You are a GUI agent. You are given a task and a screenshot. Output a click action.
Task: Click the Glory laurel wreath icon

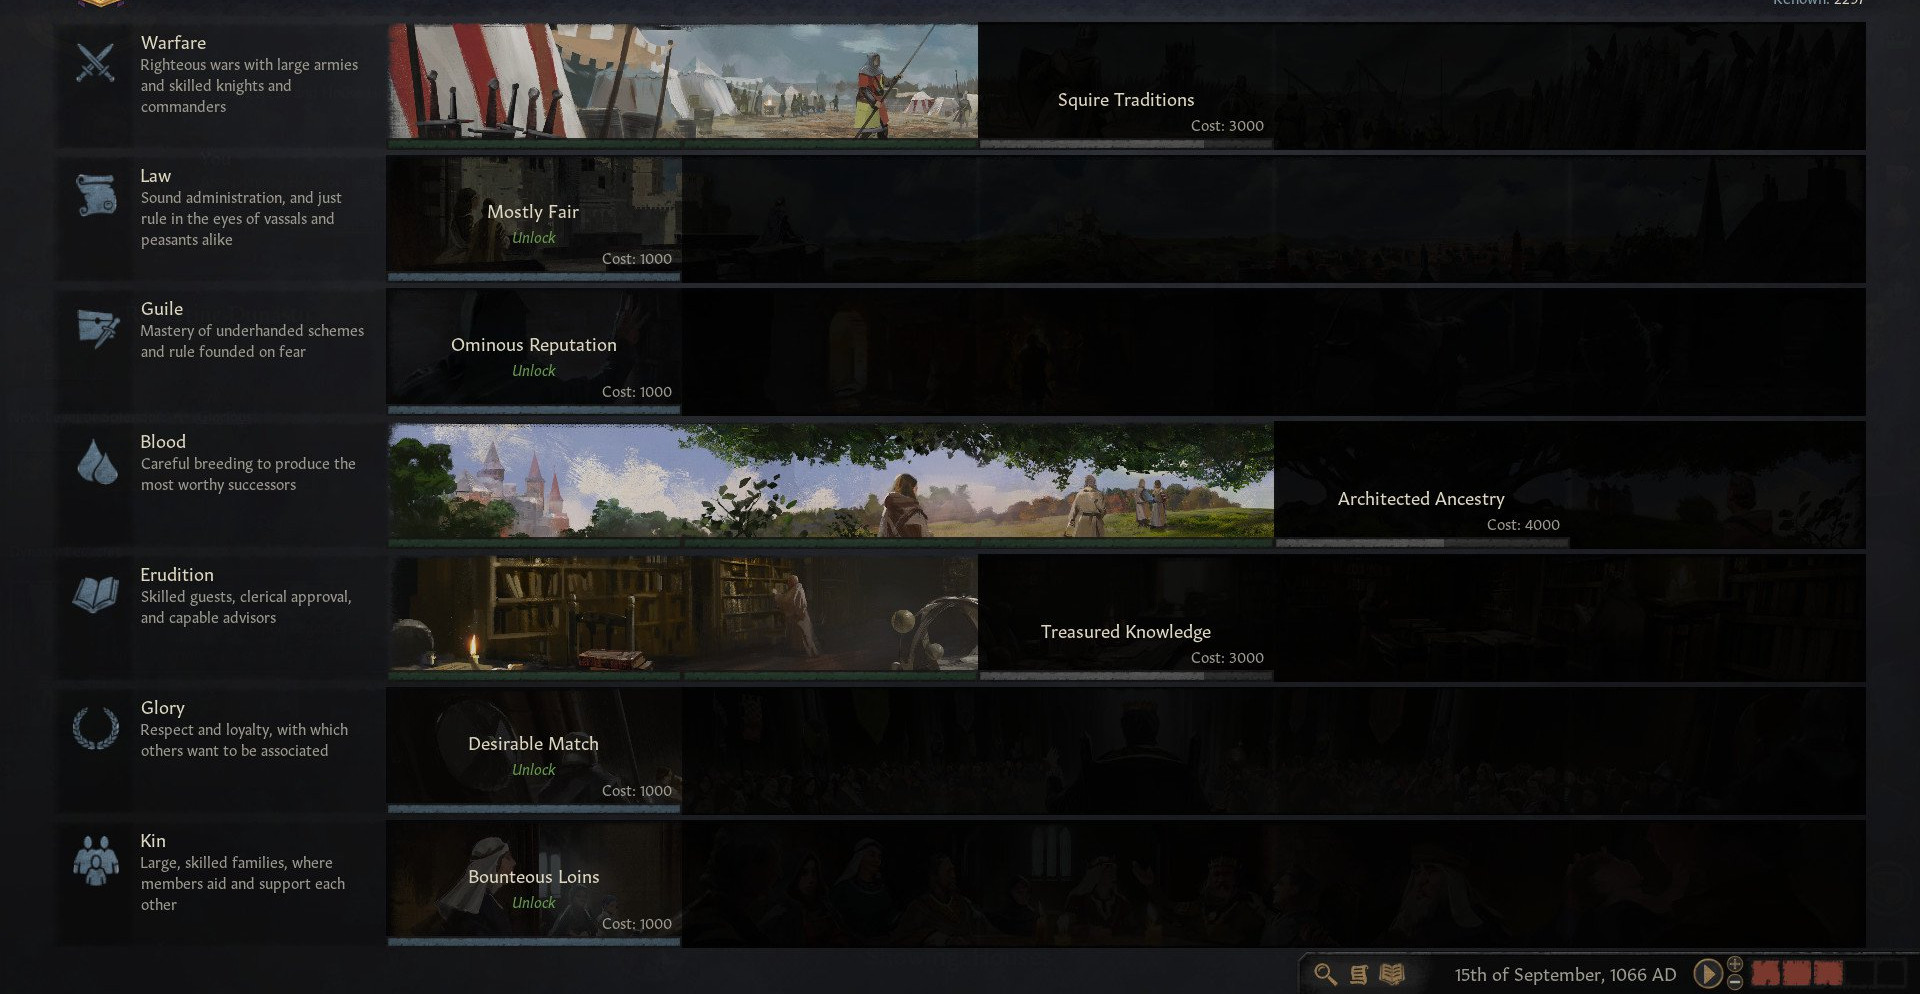(x=96, y=727)
